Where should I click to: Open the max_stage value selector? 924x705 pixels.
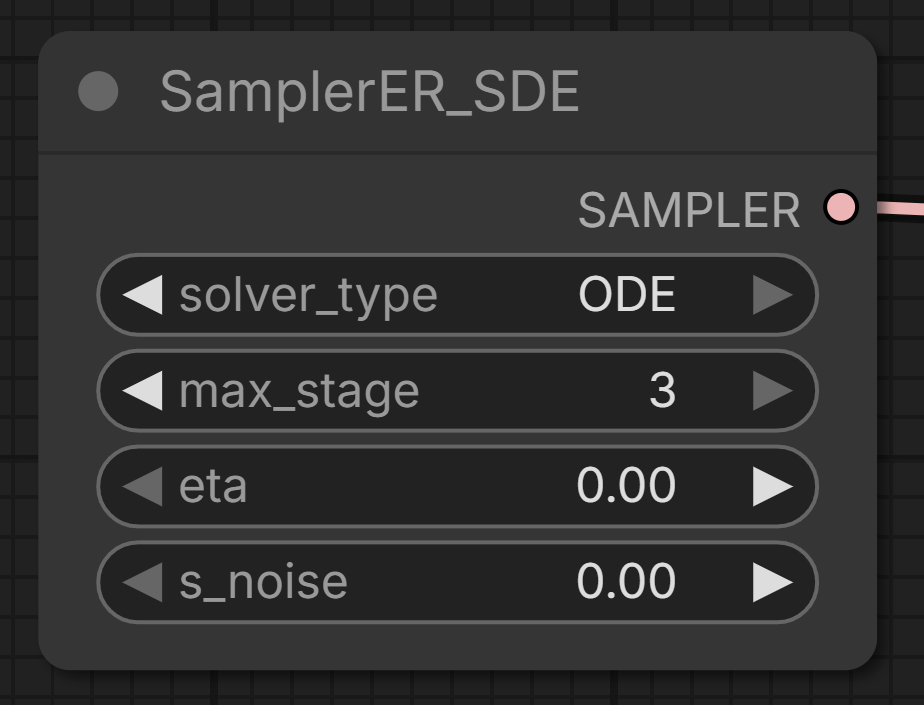tap(457, 390)
